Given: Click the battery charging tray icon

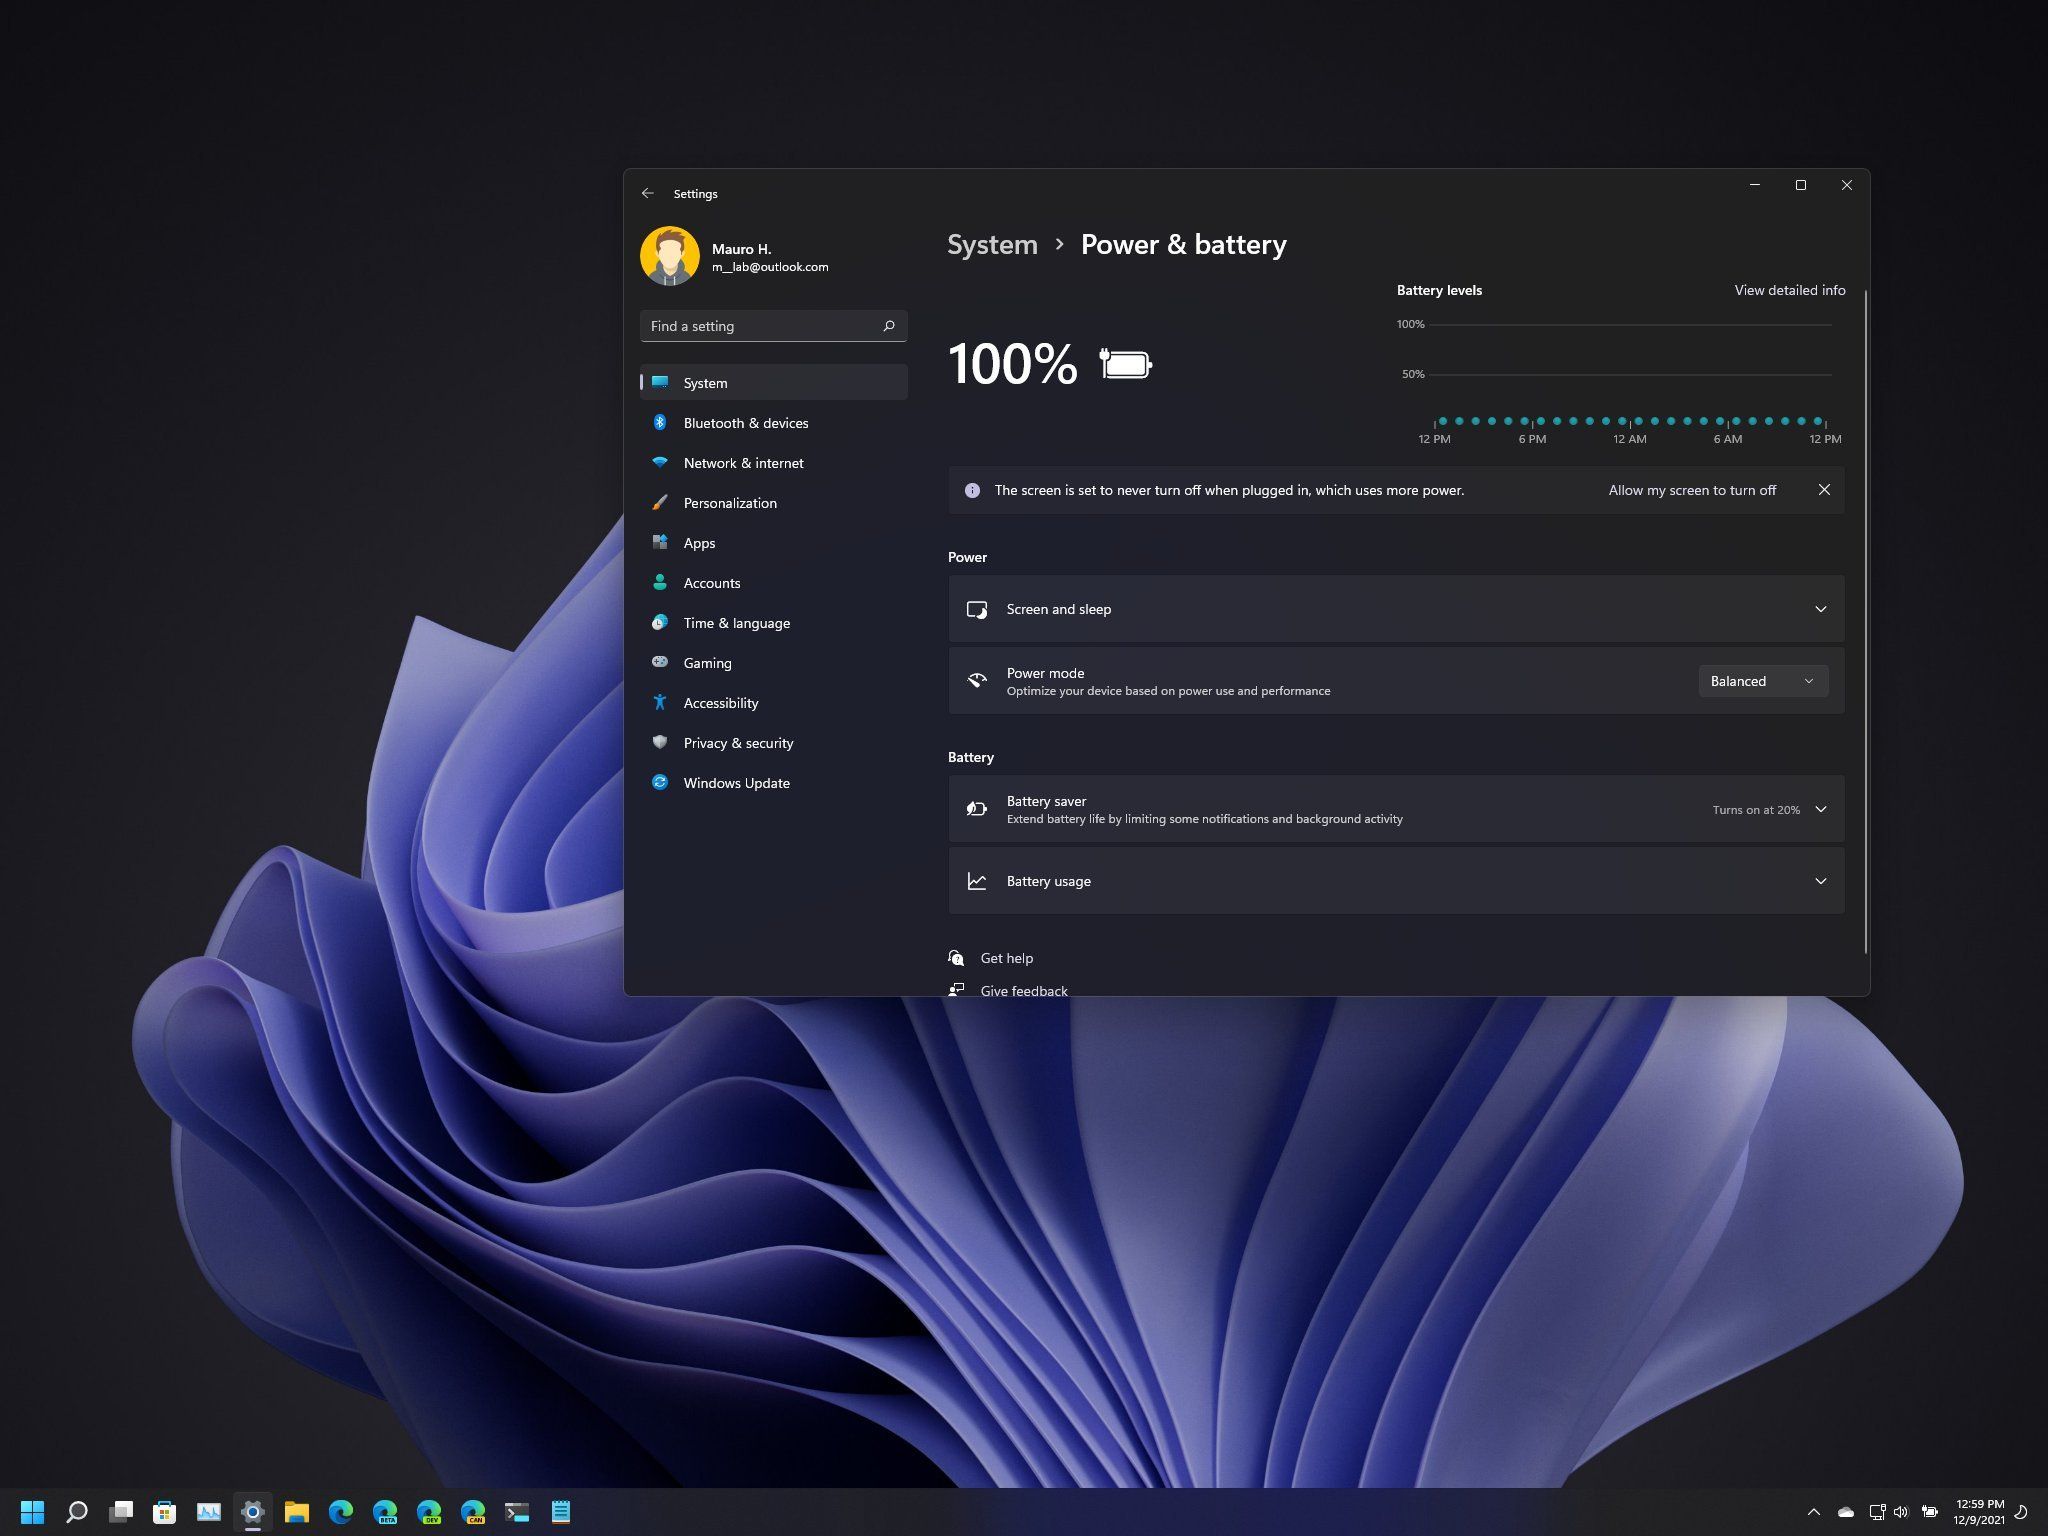Looking at the screenshot, I should (x=1930, y=1512).
